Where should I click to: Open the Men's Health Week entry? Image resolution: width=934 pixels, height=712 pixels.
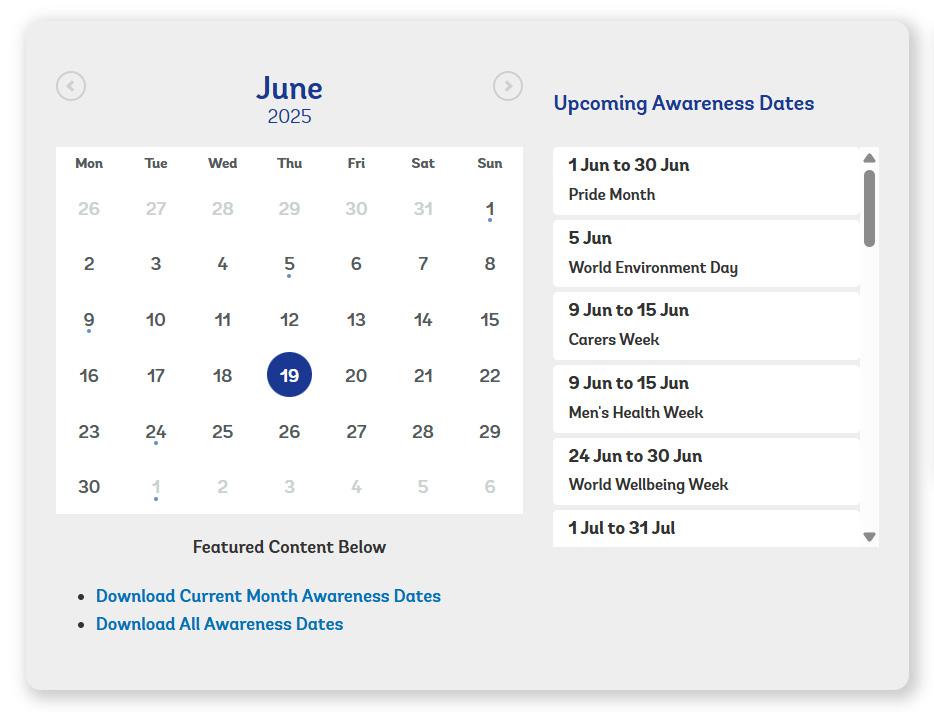706,399
